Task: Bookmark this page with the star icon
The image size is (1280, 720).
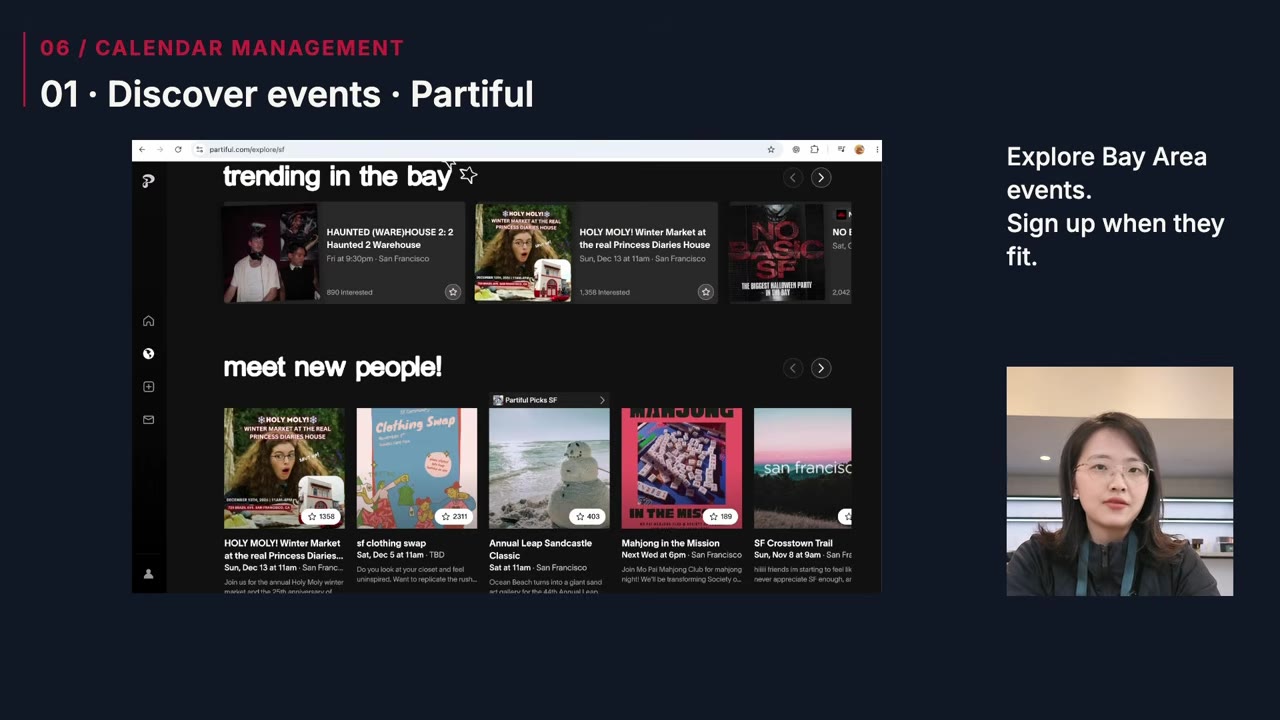Action: click(771, 150)
